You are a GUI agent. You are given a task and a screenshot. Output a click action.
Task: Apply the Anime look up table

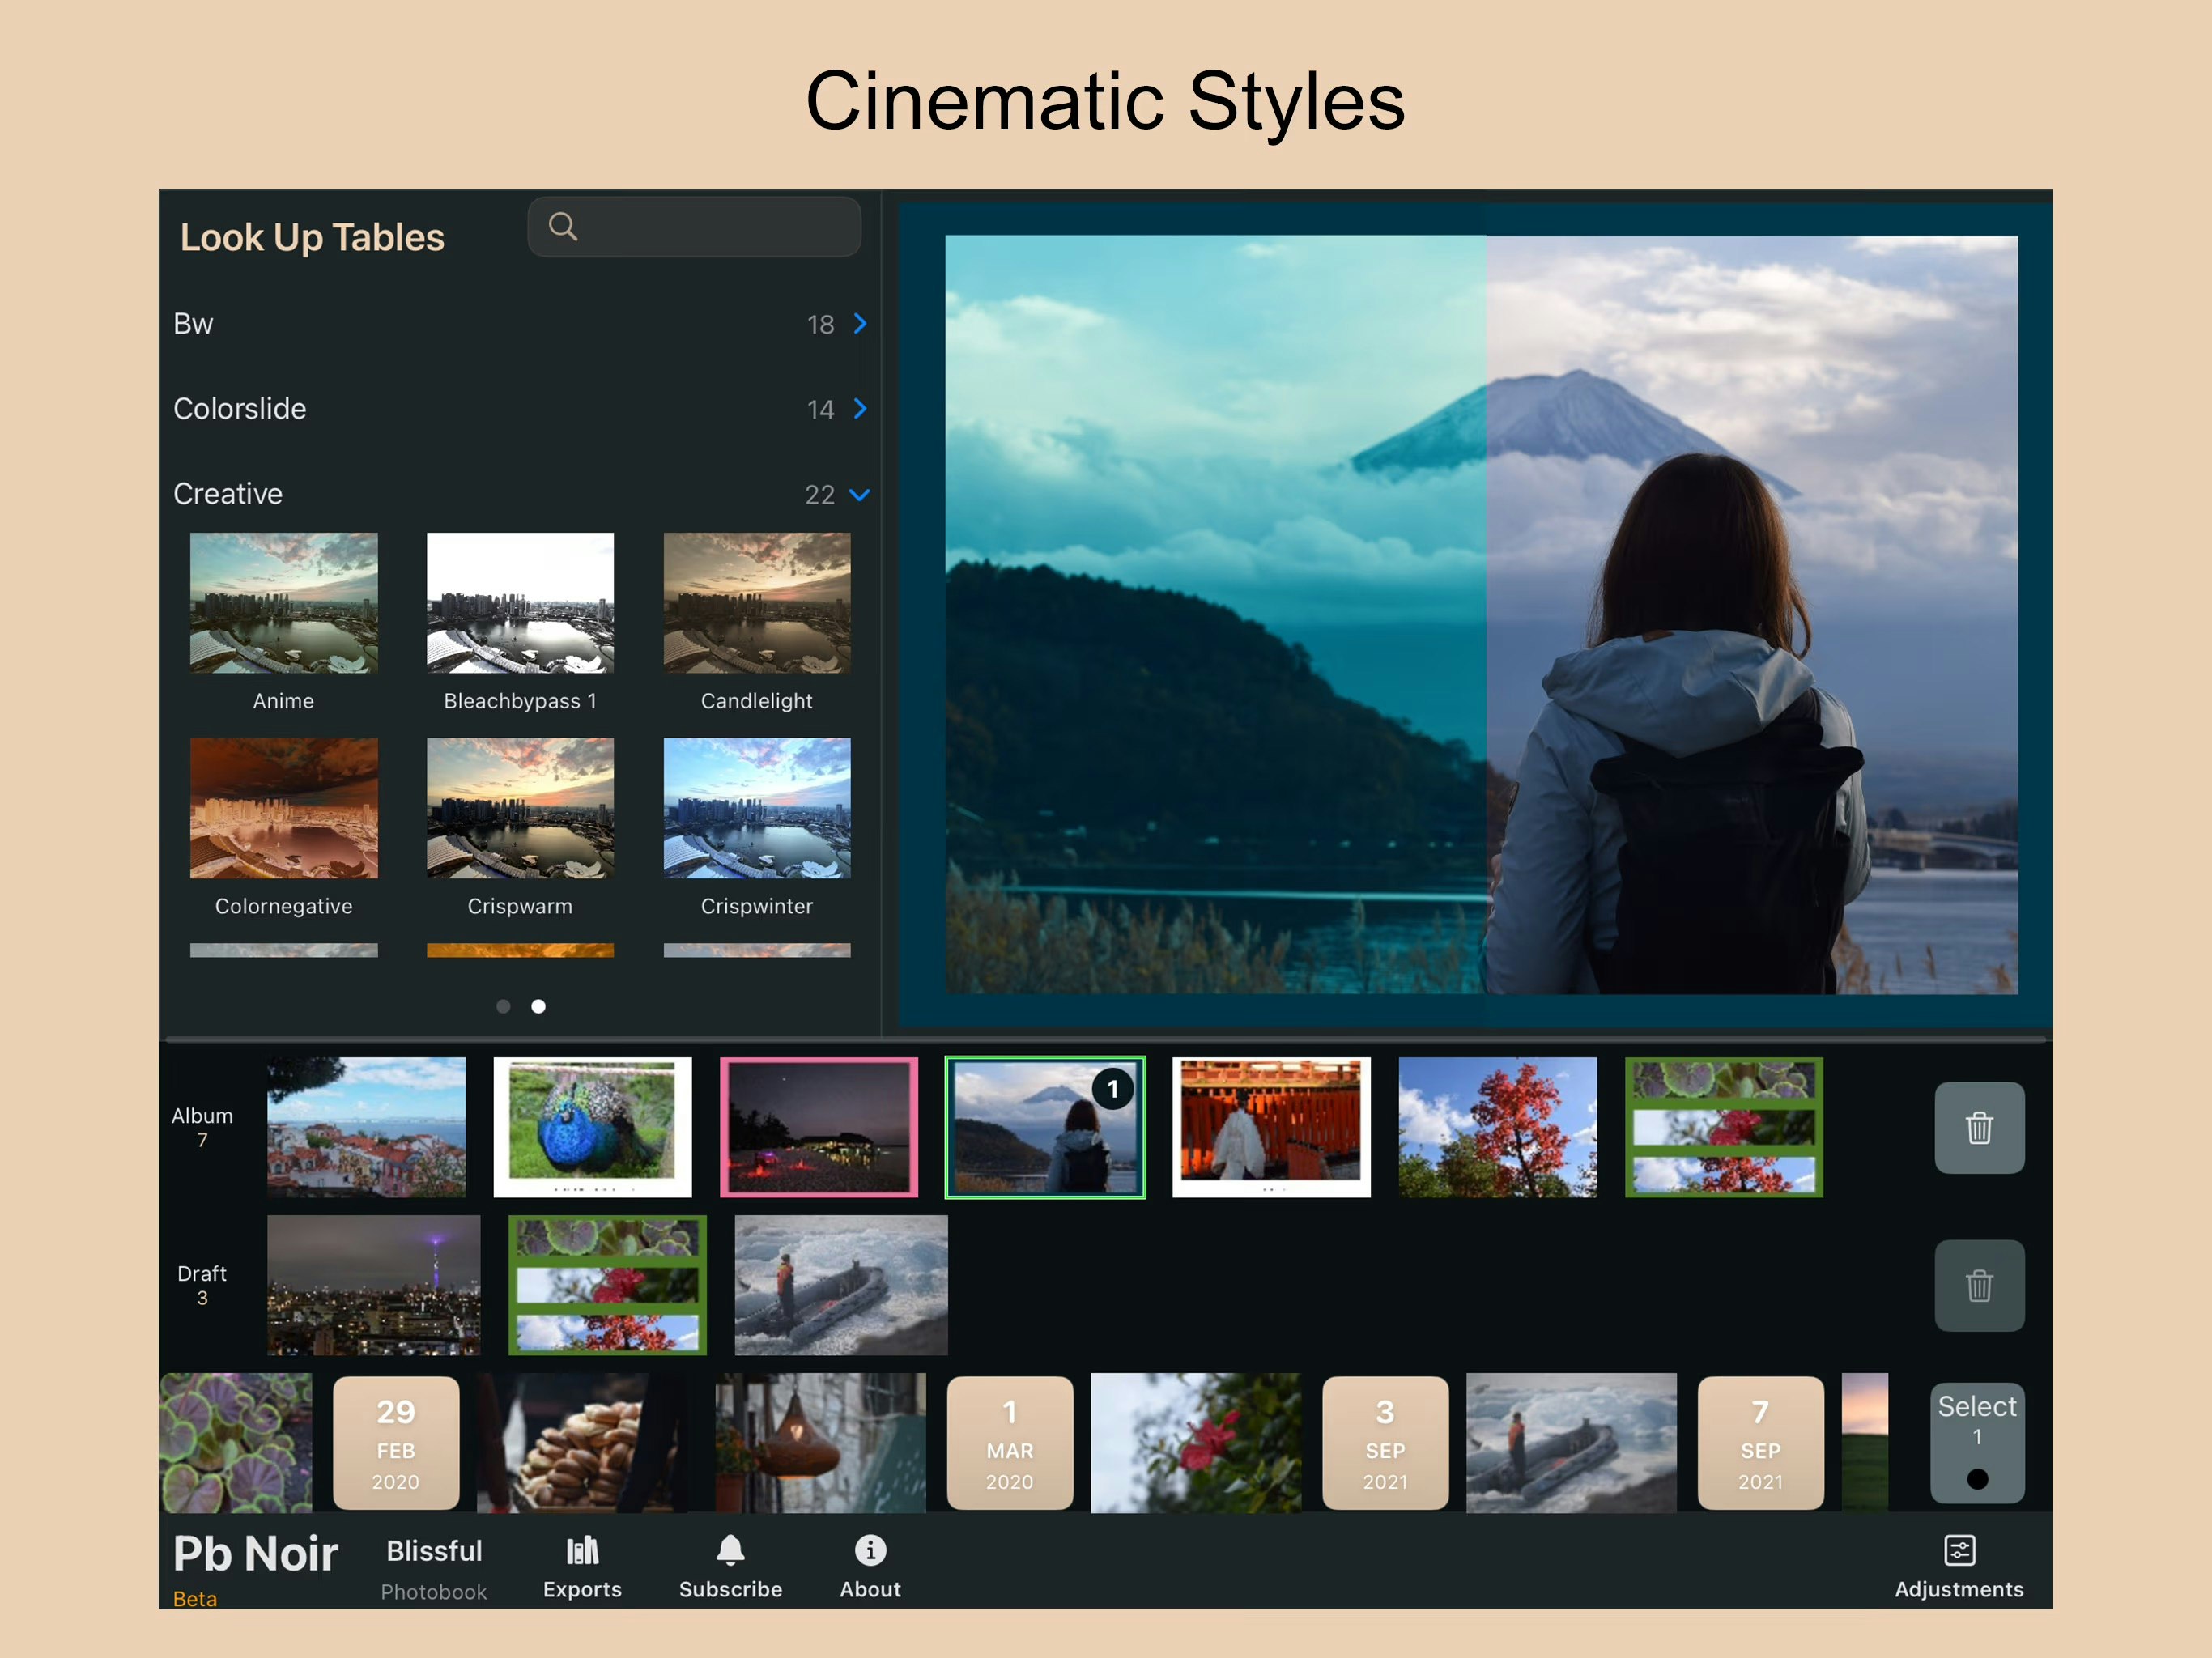[x=283, y=603]
